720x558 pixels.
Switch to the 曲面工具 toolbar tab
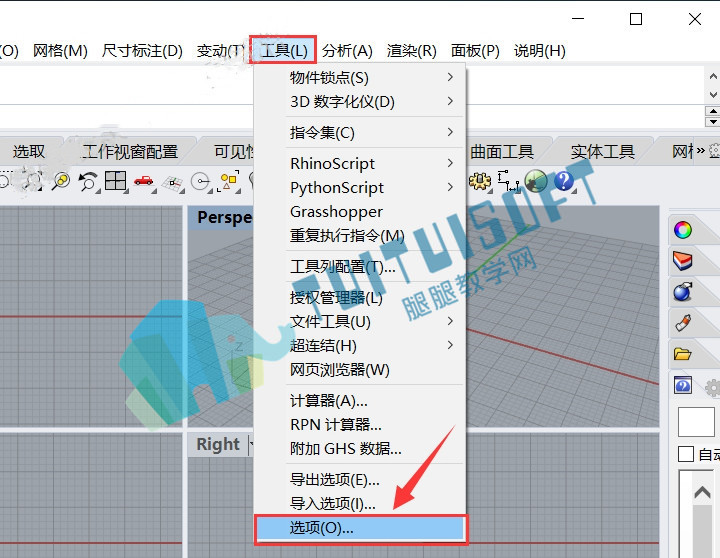pyautogui.click(x=501, y=151)
